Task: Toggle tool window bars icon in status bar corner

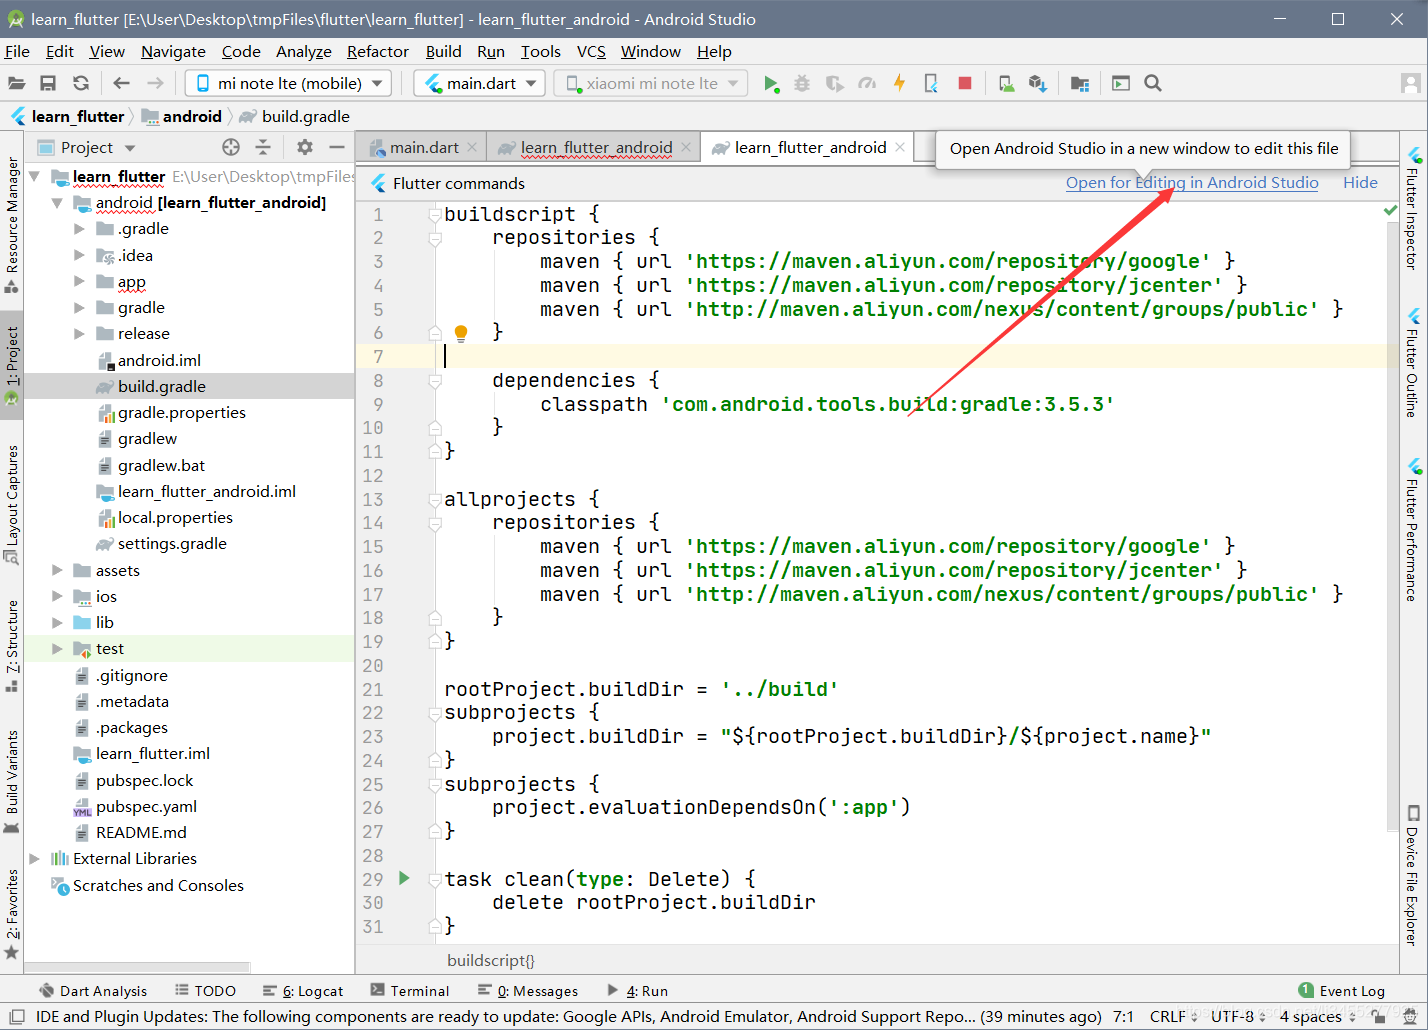Action: (16, 1017)
